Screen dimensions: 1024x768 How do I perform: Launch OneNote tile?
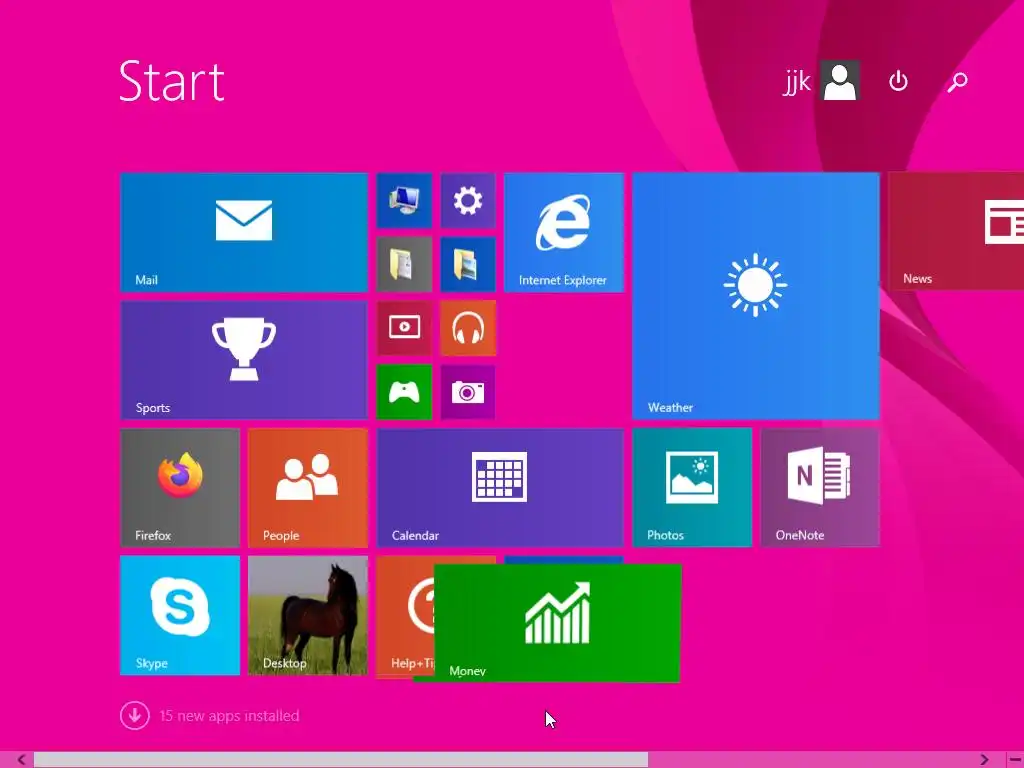click(x=820, y=488)
